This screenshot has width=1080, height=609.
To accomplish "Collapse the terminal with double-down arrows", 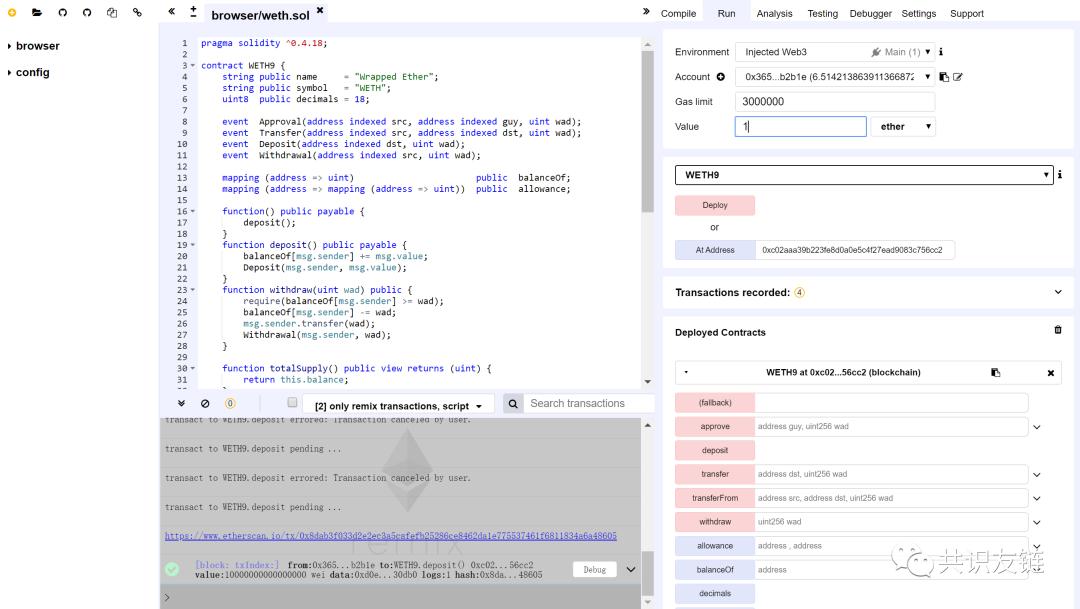I will (181, 404).
